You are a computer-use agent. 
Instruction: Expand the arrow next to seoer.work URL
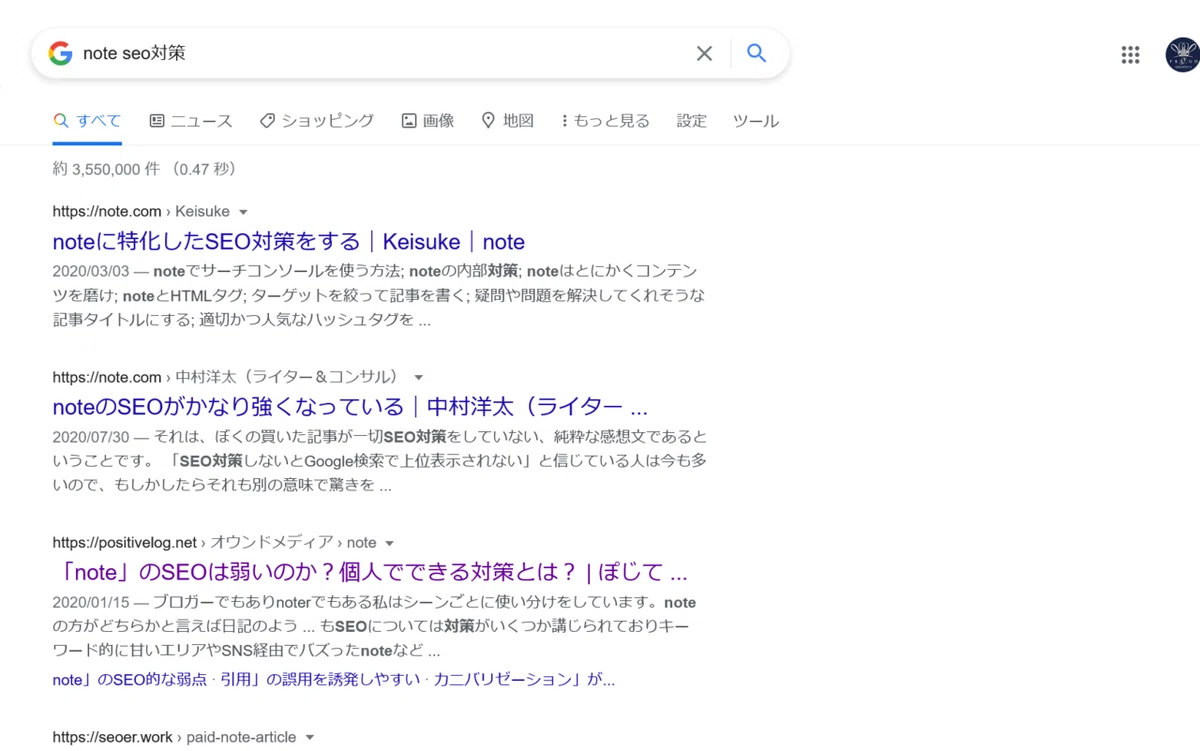click(310, 738)
